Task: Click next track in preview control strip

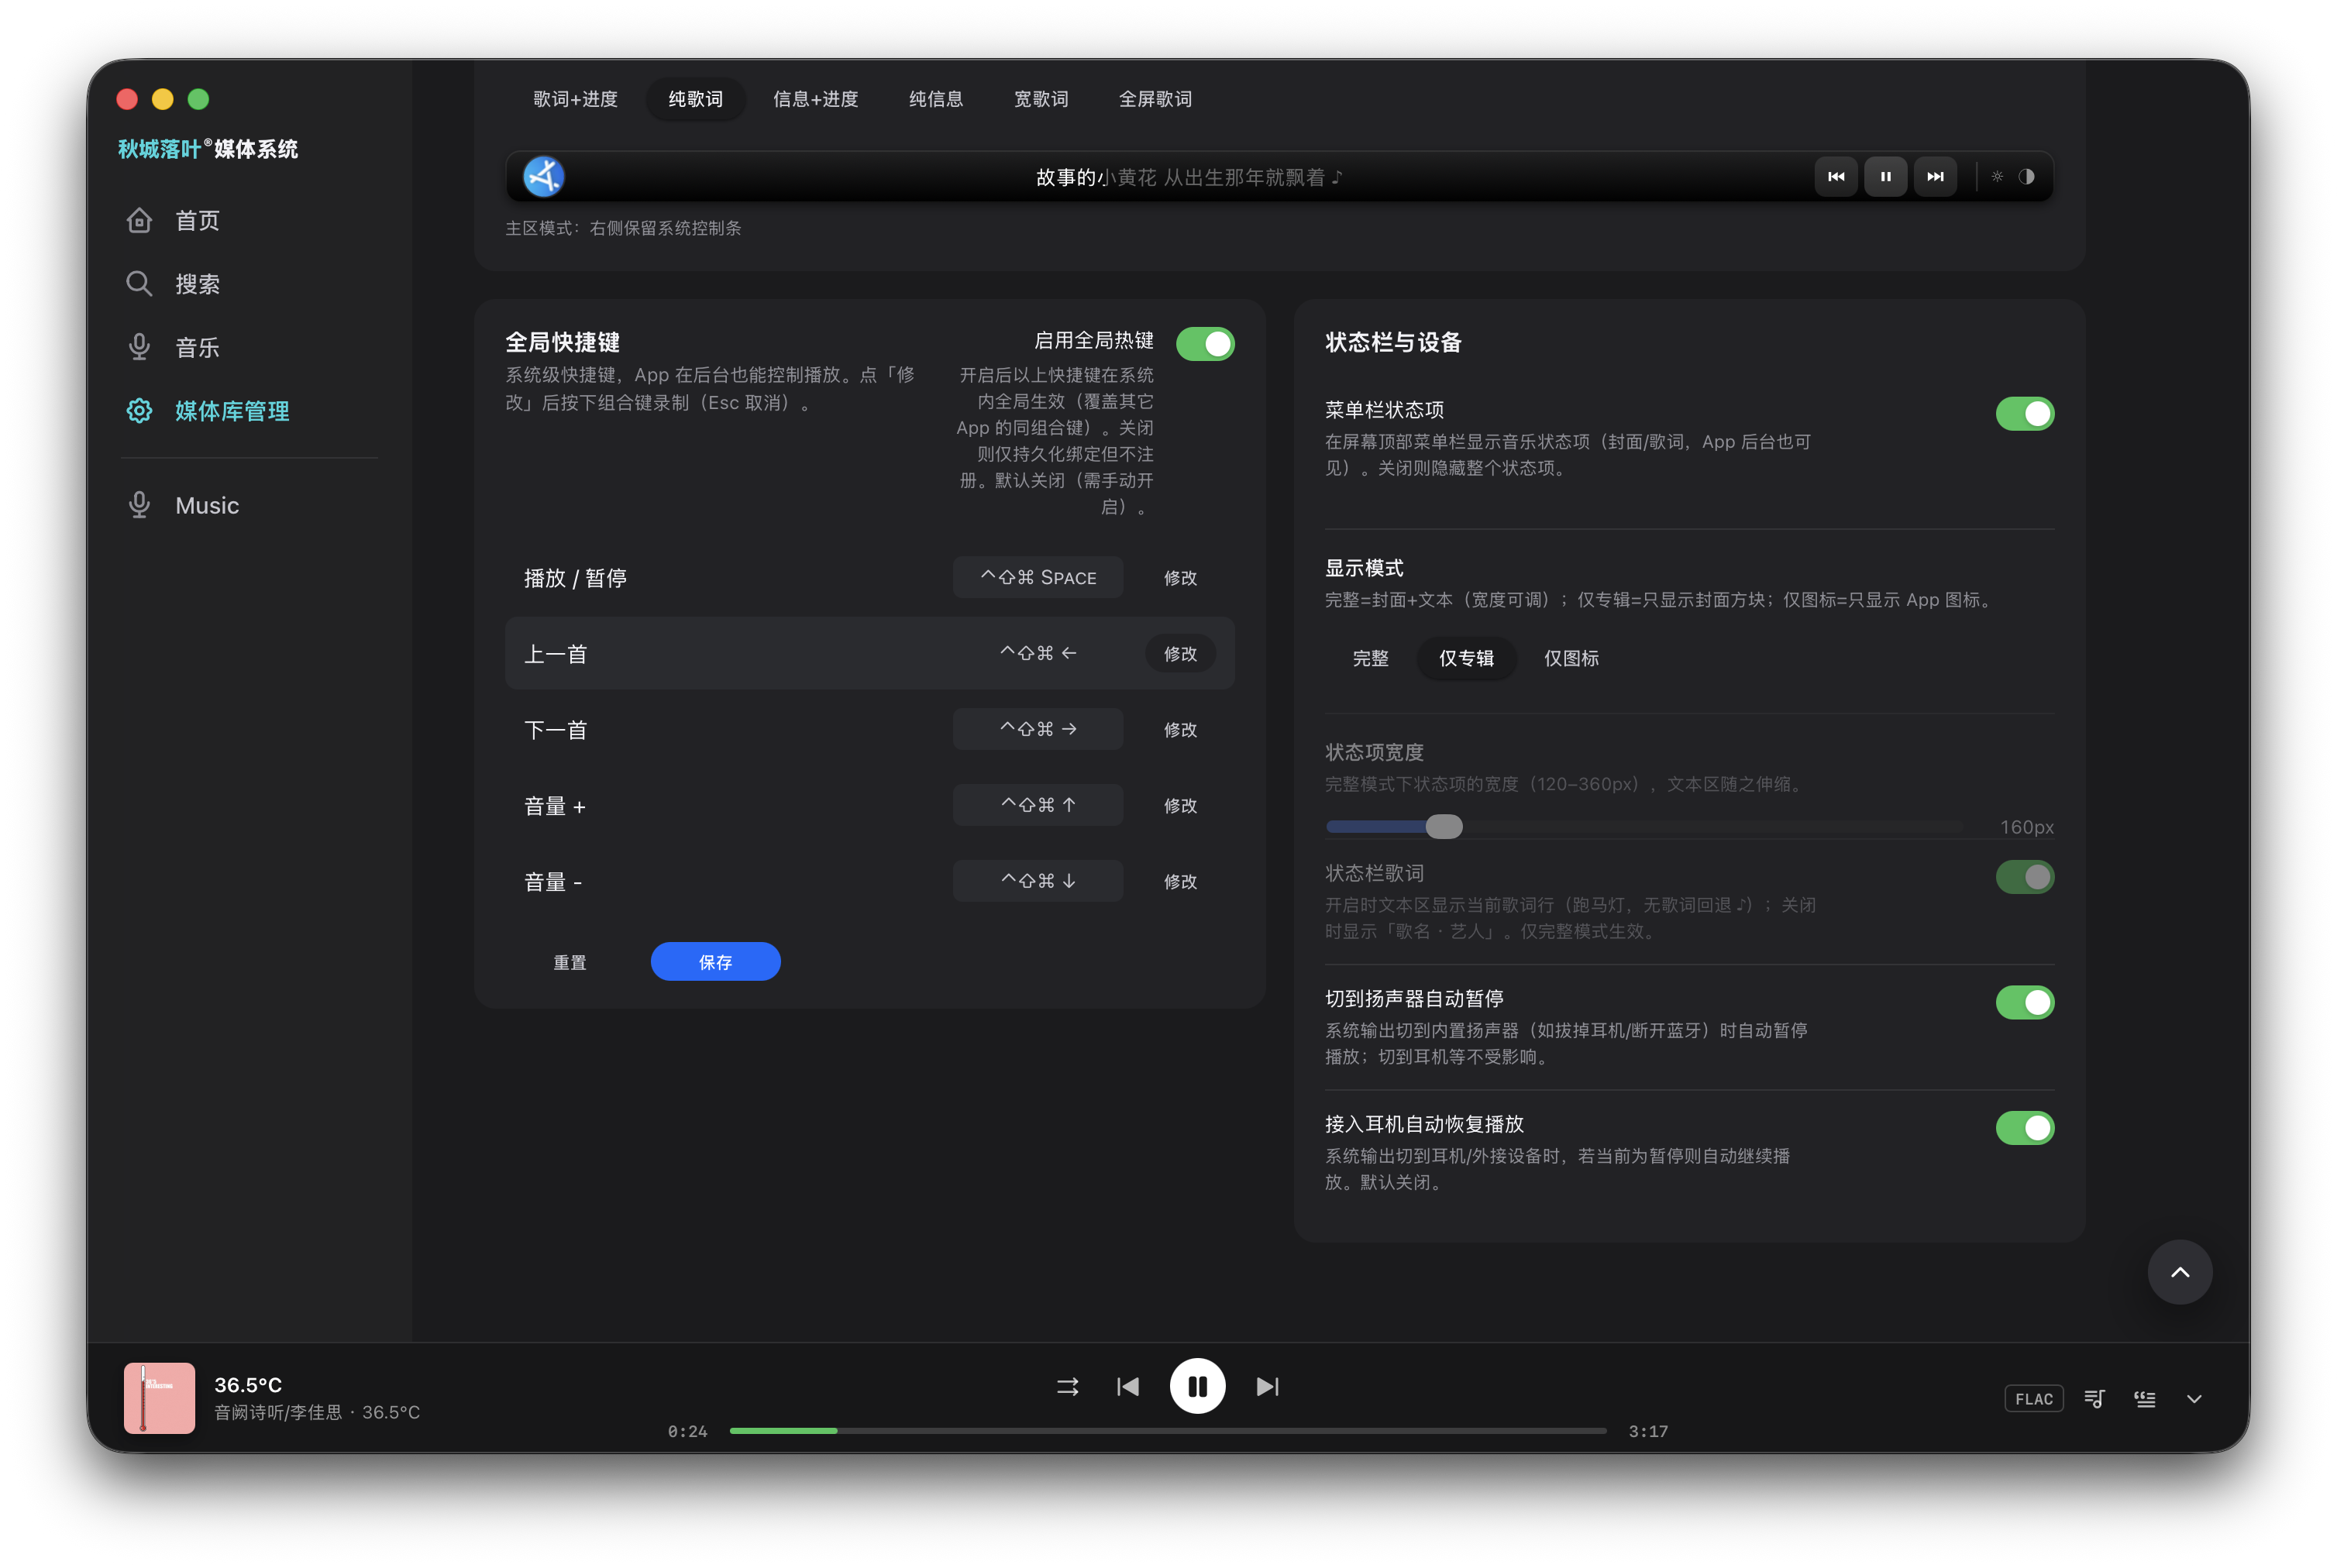Action: click(x=1935, y=177)
